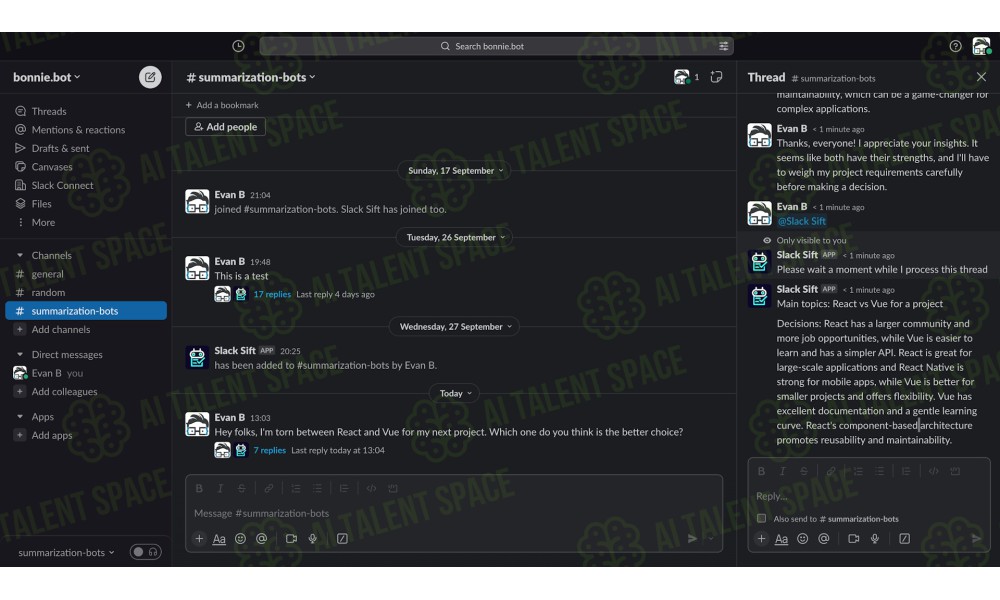This screenshot has height=600, width=1000.
Task: Compose a new message
Action: (x=150, y=77)
